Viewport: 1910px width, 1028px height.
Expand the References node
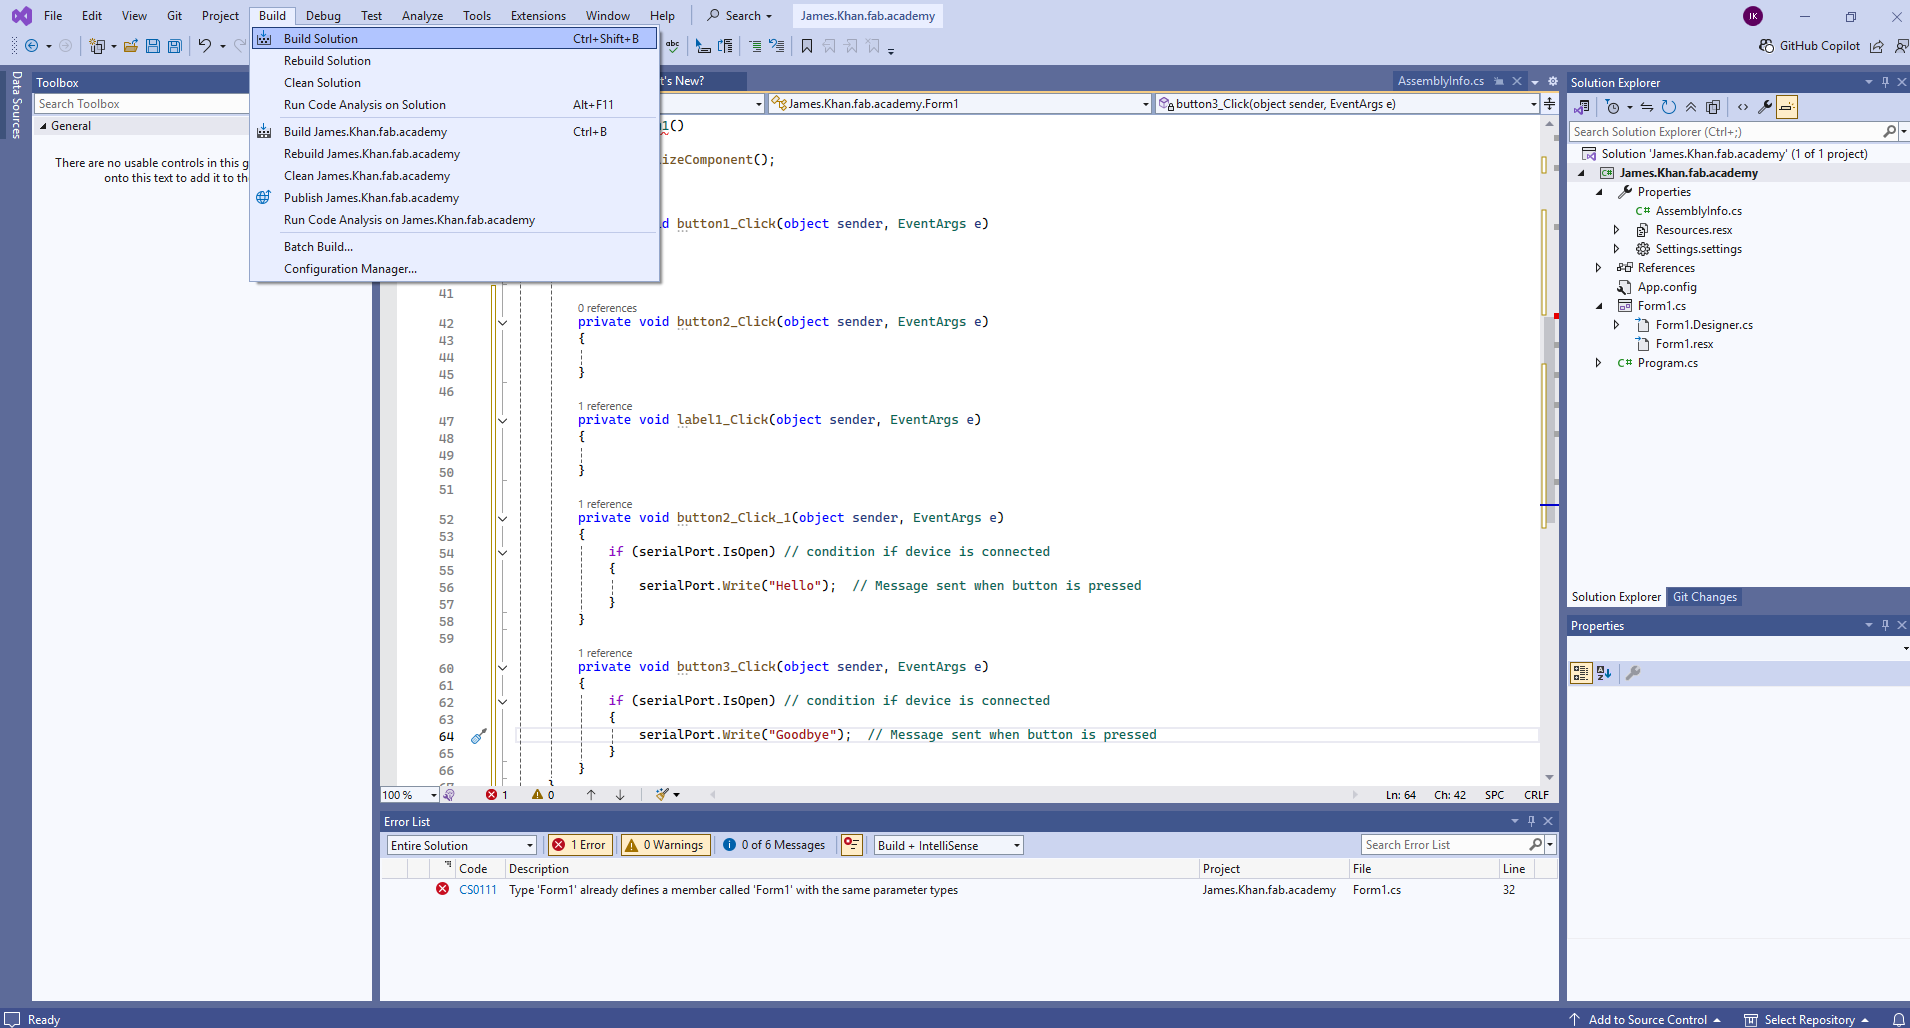point(1598,268)
